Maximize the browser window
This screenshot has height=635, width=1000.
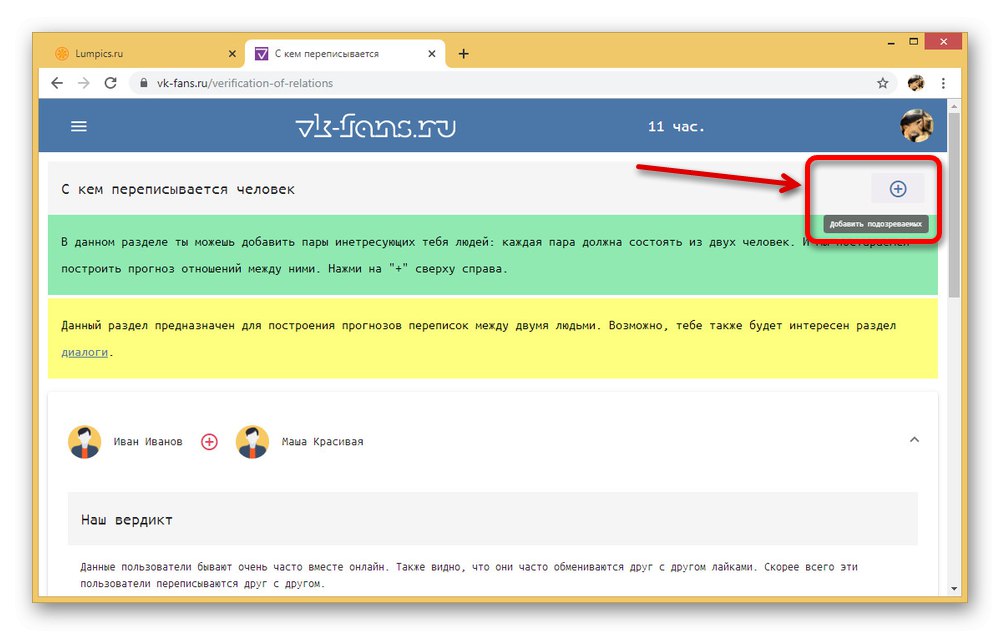point(913,41)
